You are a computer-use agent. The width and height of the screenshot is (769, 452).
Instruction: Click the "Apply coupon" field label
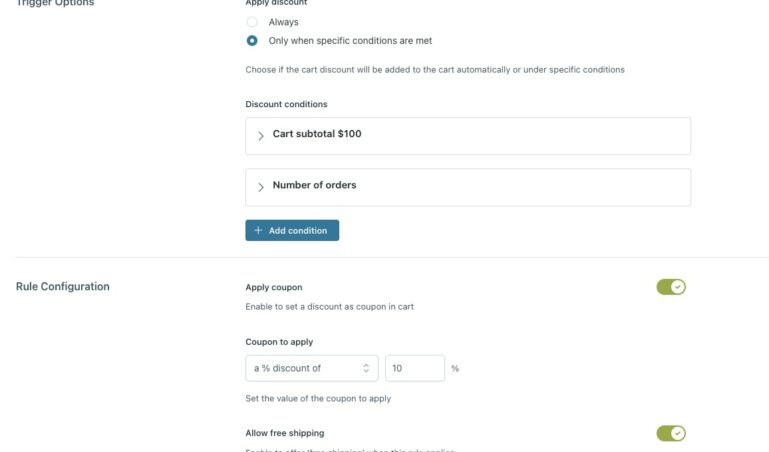[x=273, y=287]
